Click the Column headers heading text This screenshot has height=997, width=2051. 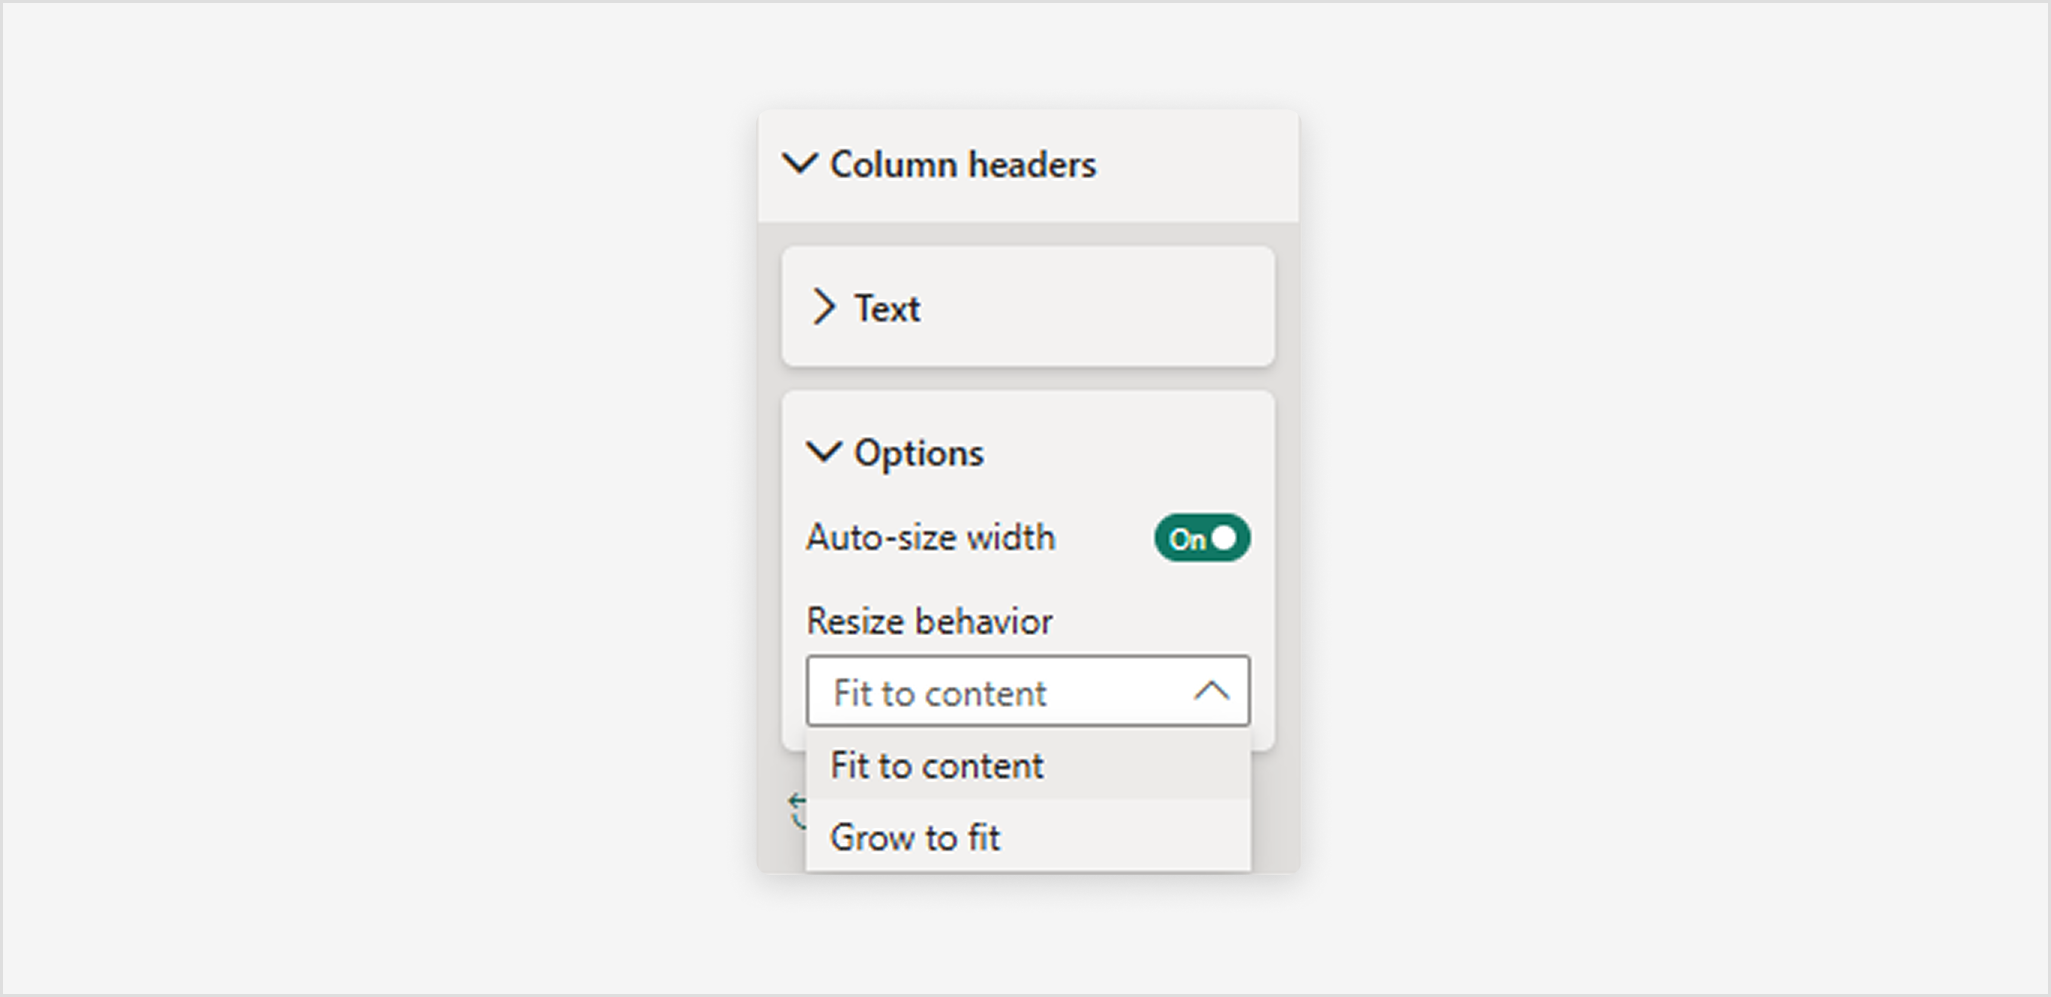pyautogui.click(x=964, y=164)
